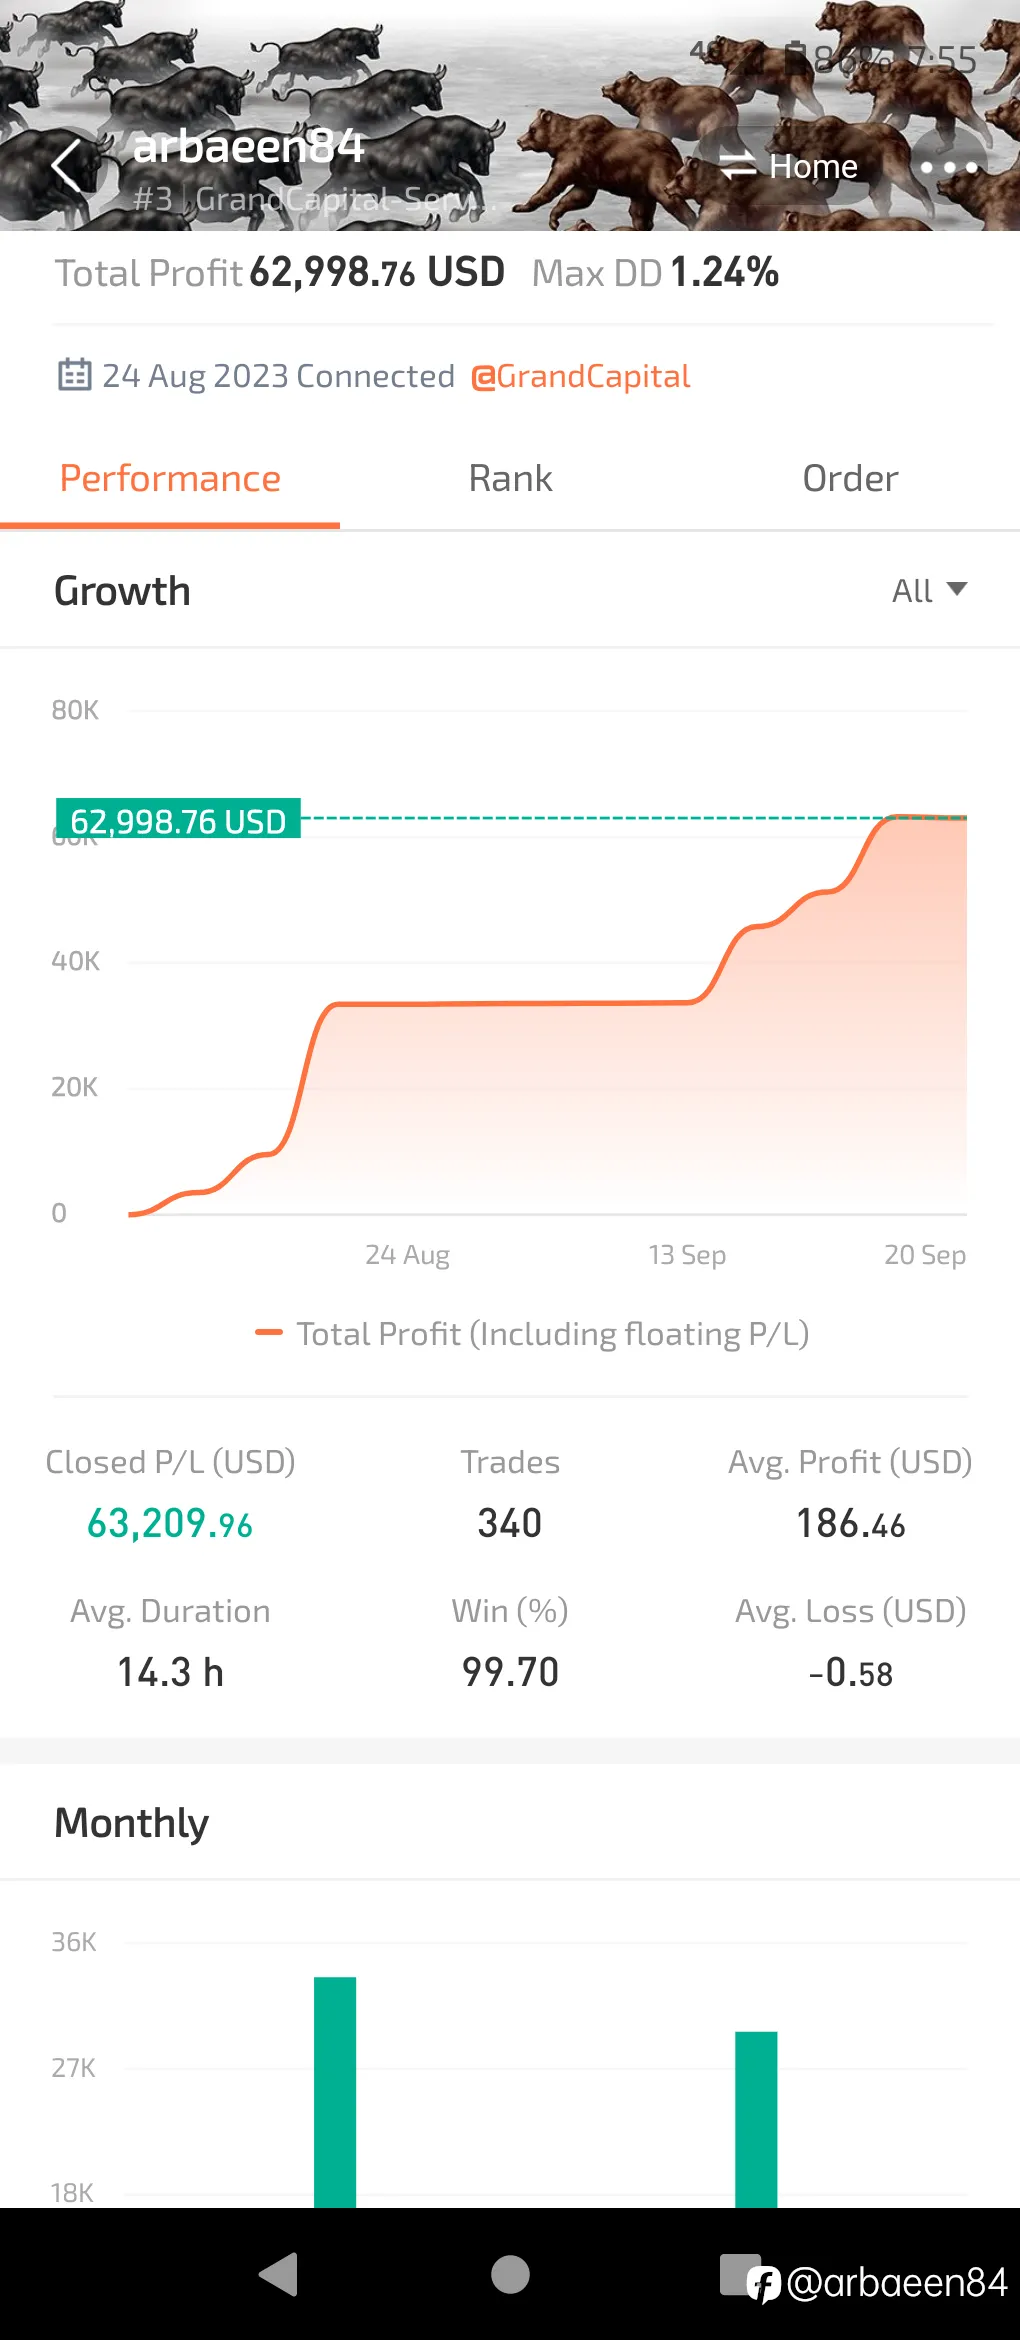Tap the calendar icon beside connection date
The height and width of the screenshot is (2340, 1020).
(x=75, y=375)
